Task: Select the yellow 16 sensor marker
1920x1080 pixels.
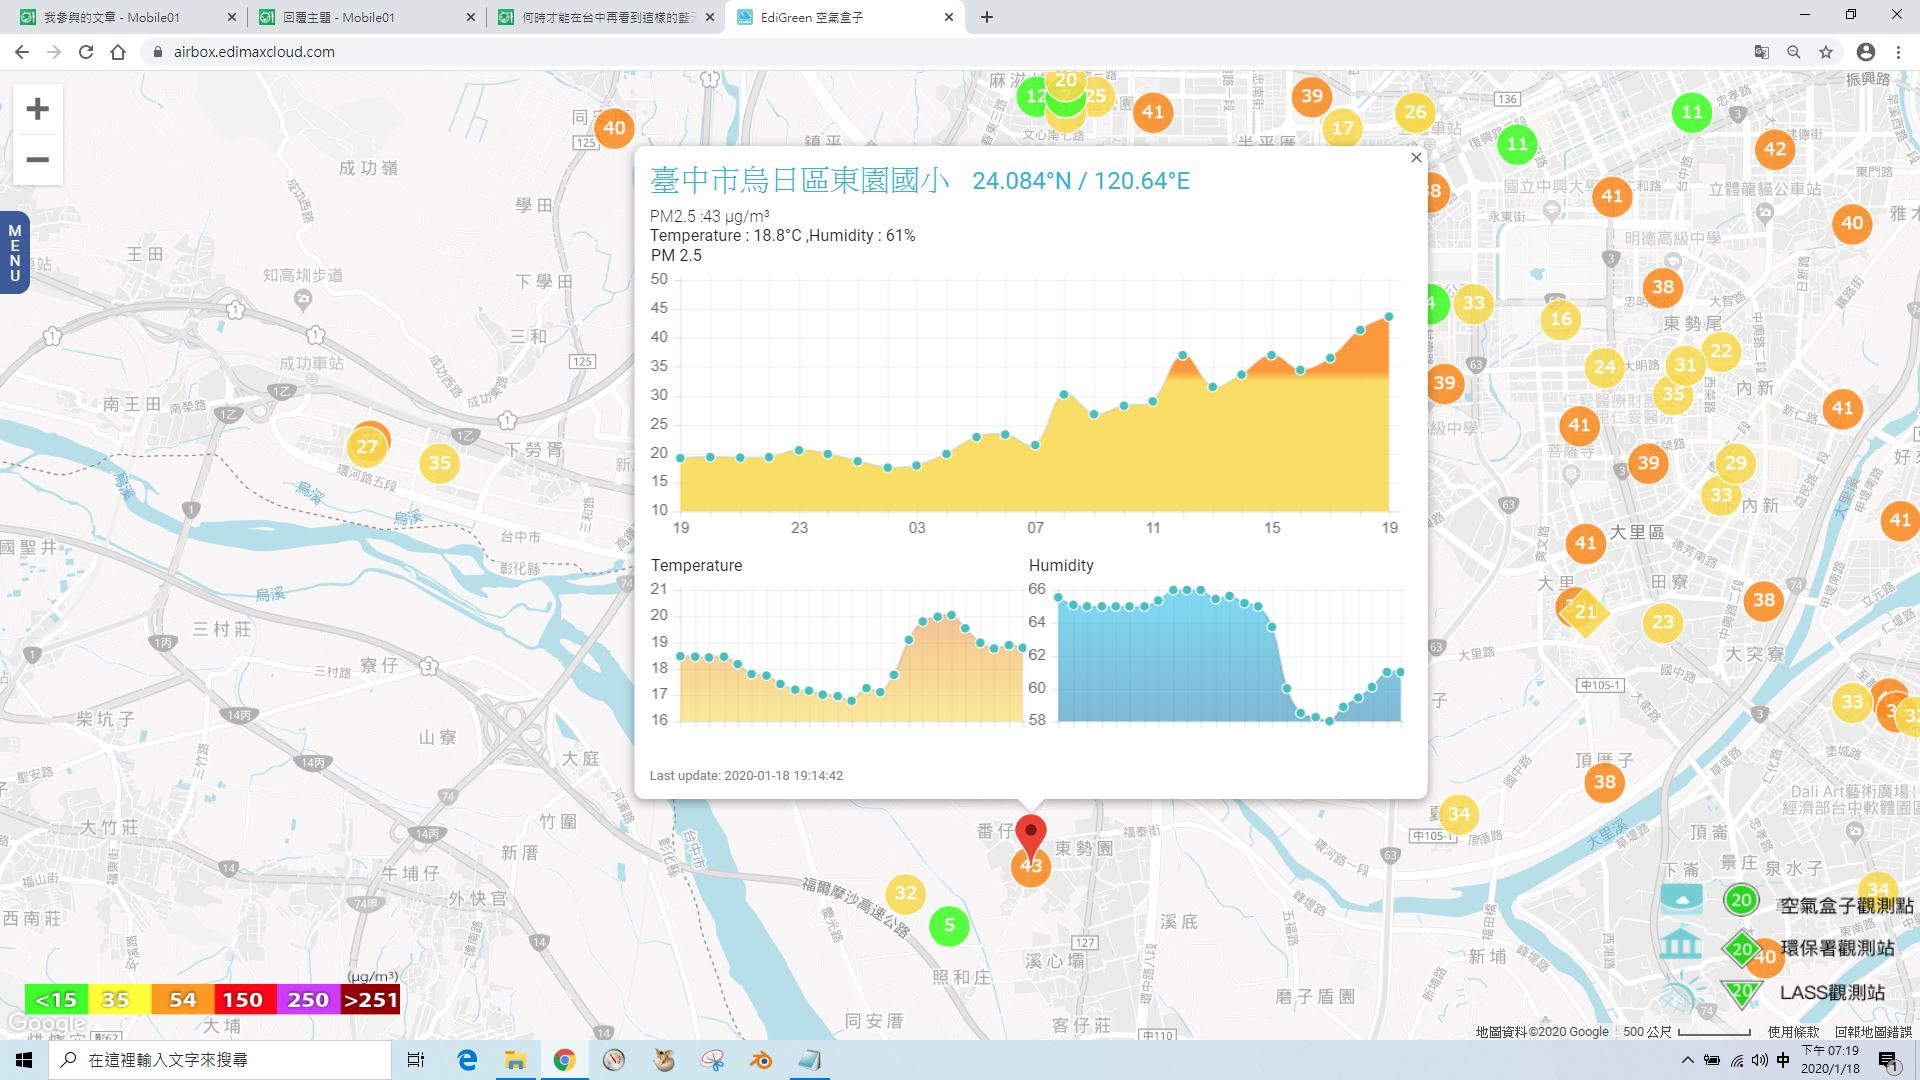Action: pos(1561,320)
